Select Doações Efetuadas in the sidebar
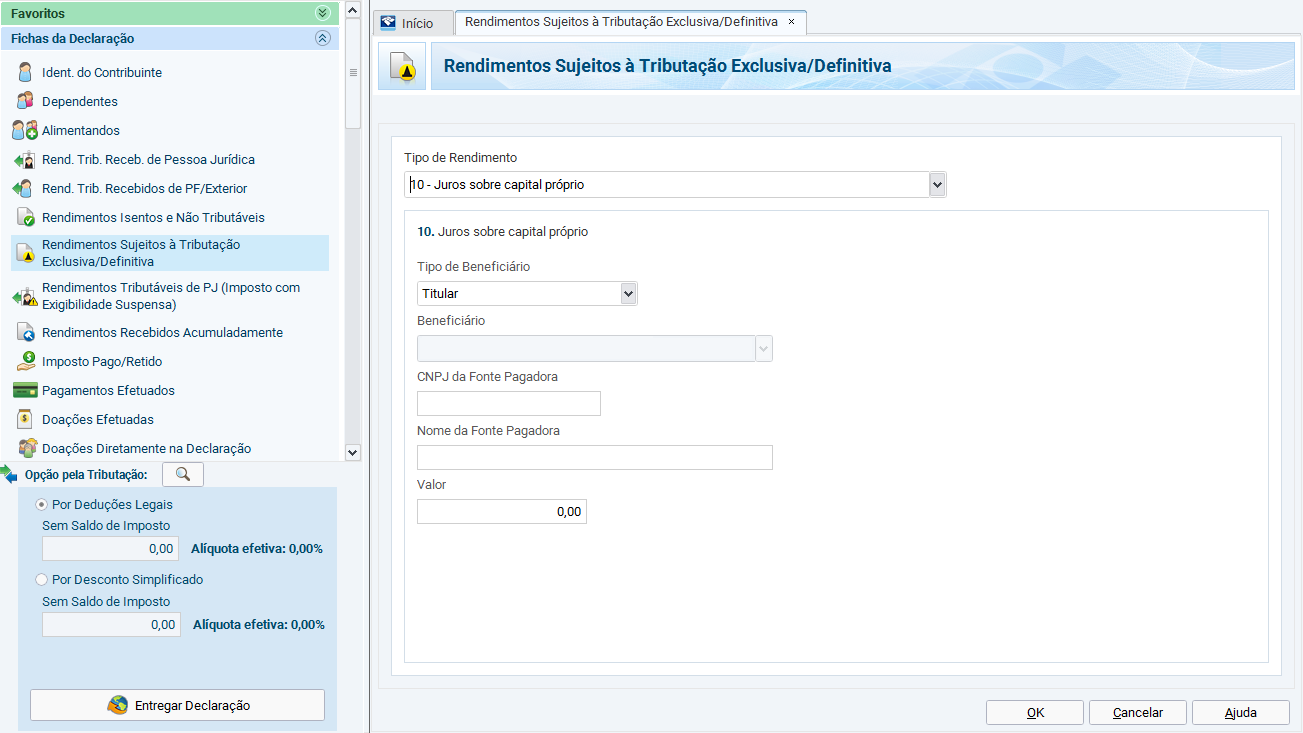 [98, 419]
